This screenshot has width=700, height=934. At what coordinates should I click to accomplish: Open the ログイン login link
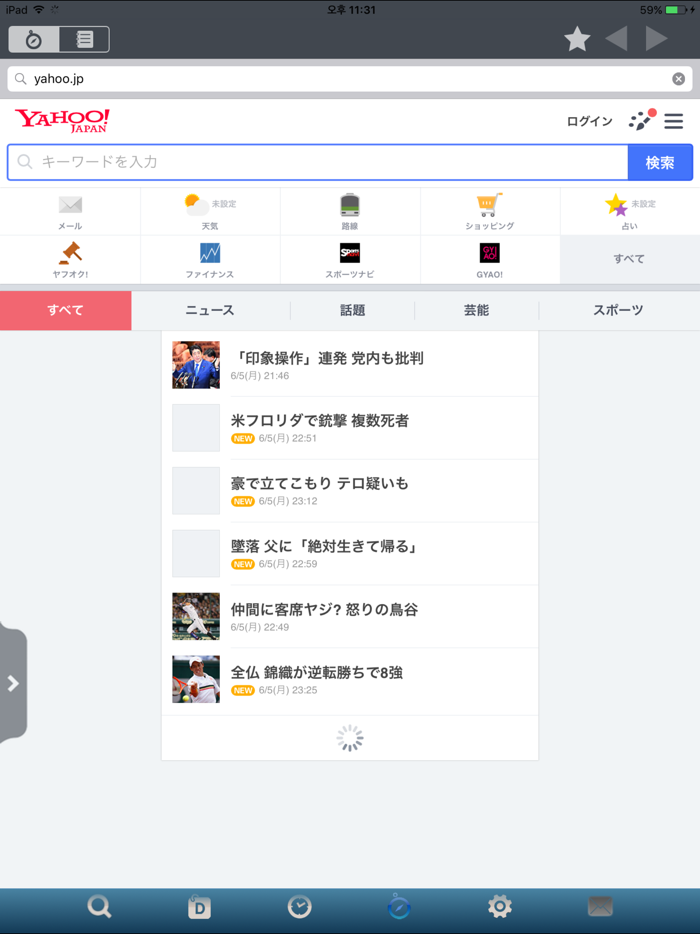[x=589, y=122]
